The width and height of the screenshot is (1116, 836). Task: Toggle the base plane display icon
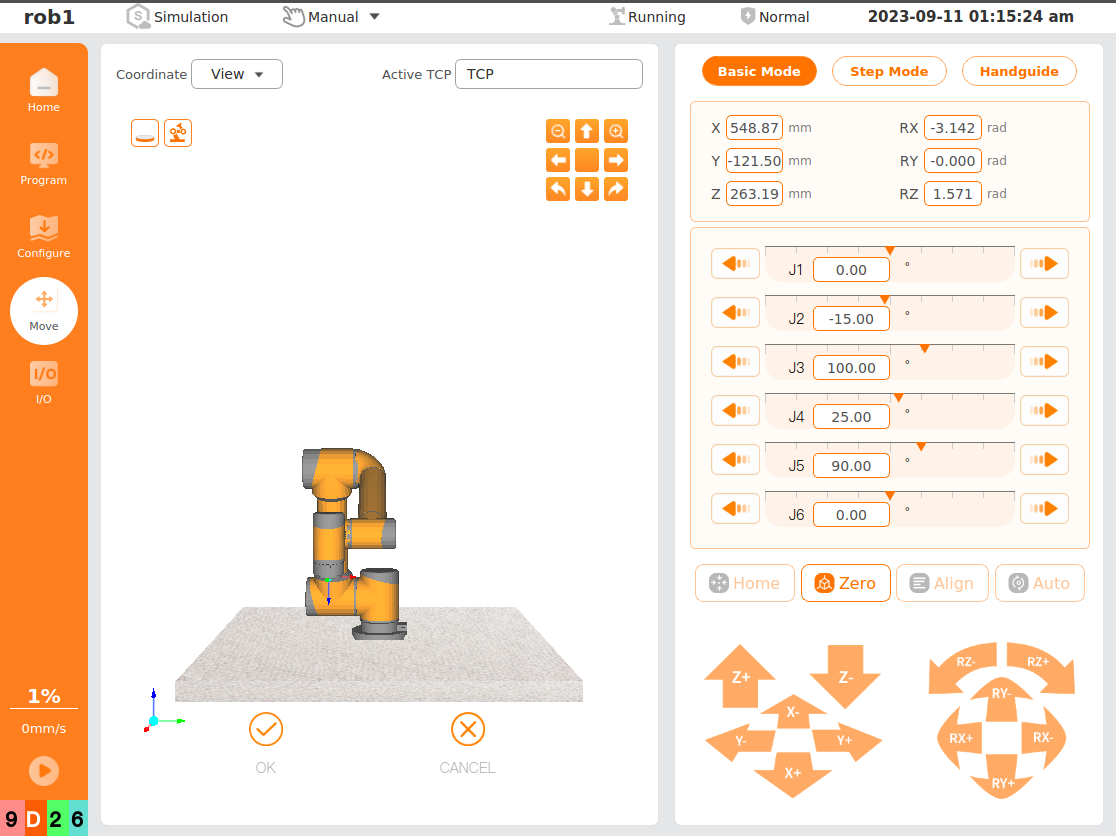(x=145, y=133)
